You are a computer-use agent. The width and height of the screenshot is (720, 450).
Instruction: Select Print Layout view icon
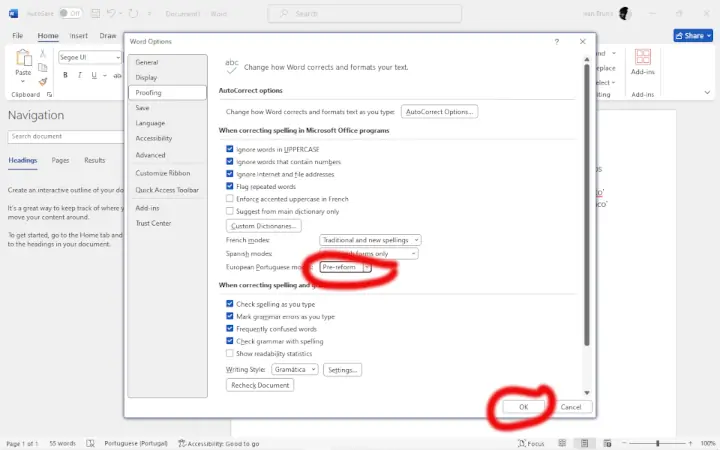(584, 443)
